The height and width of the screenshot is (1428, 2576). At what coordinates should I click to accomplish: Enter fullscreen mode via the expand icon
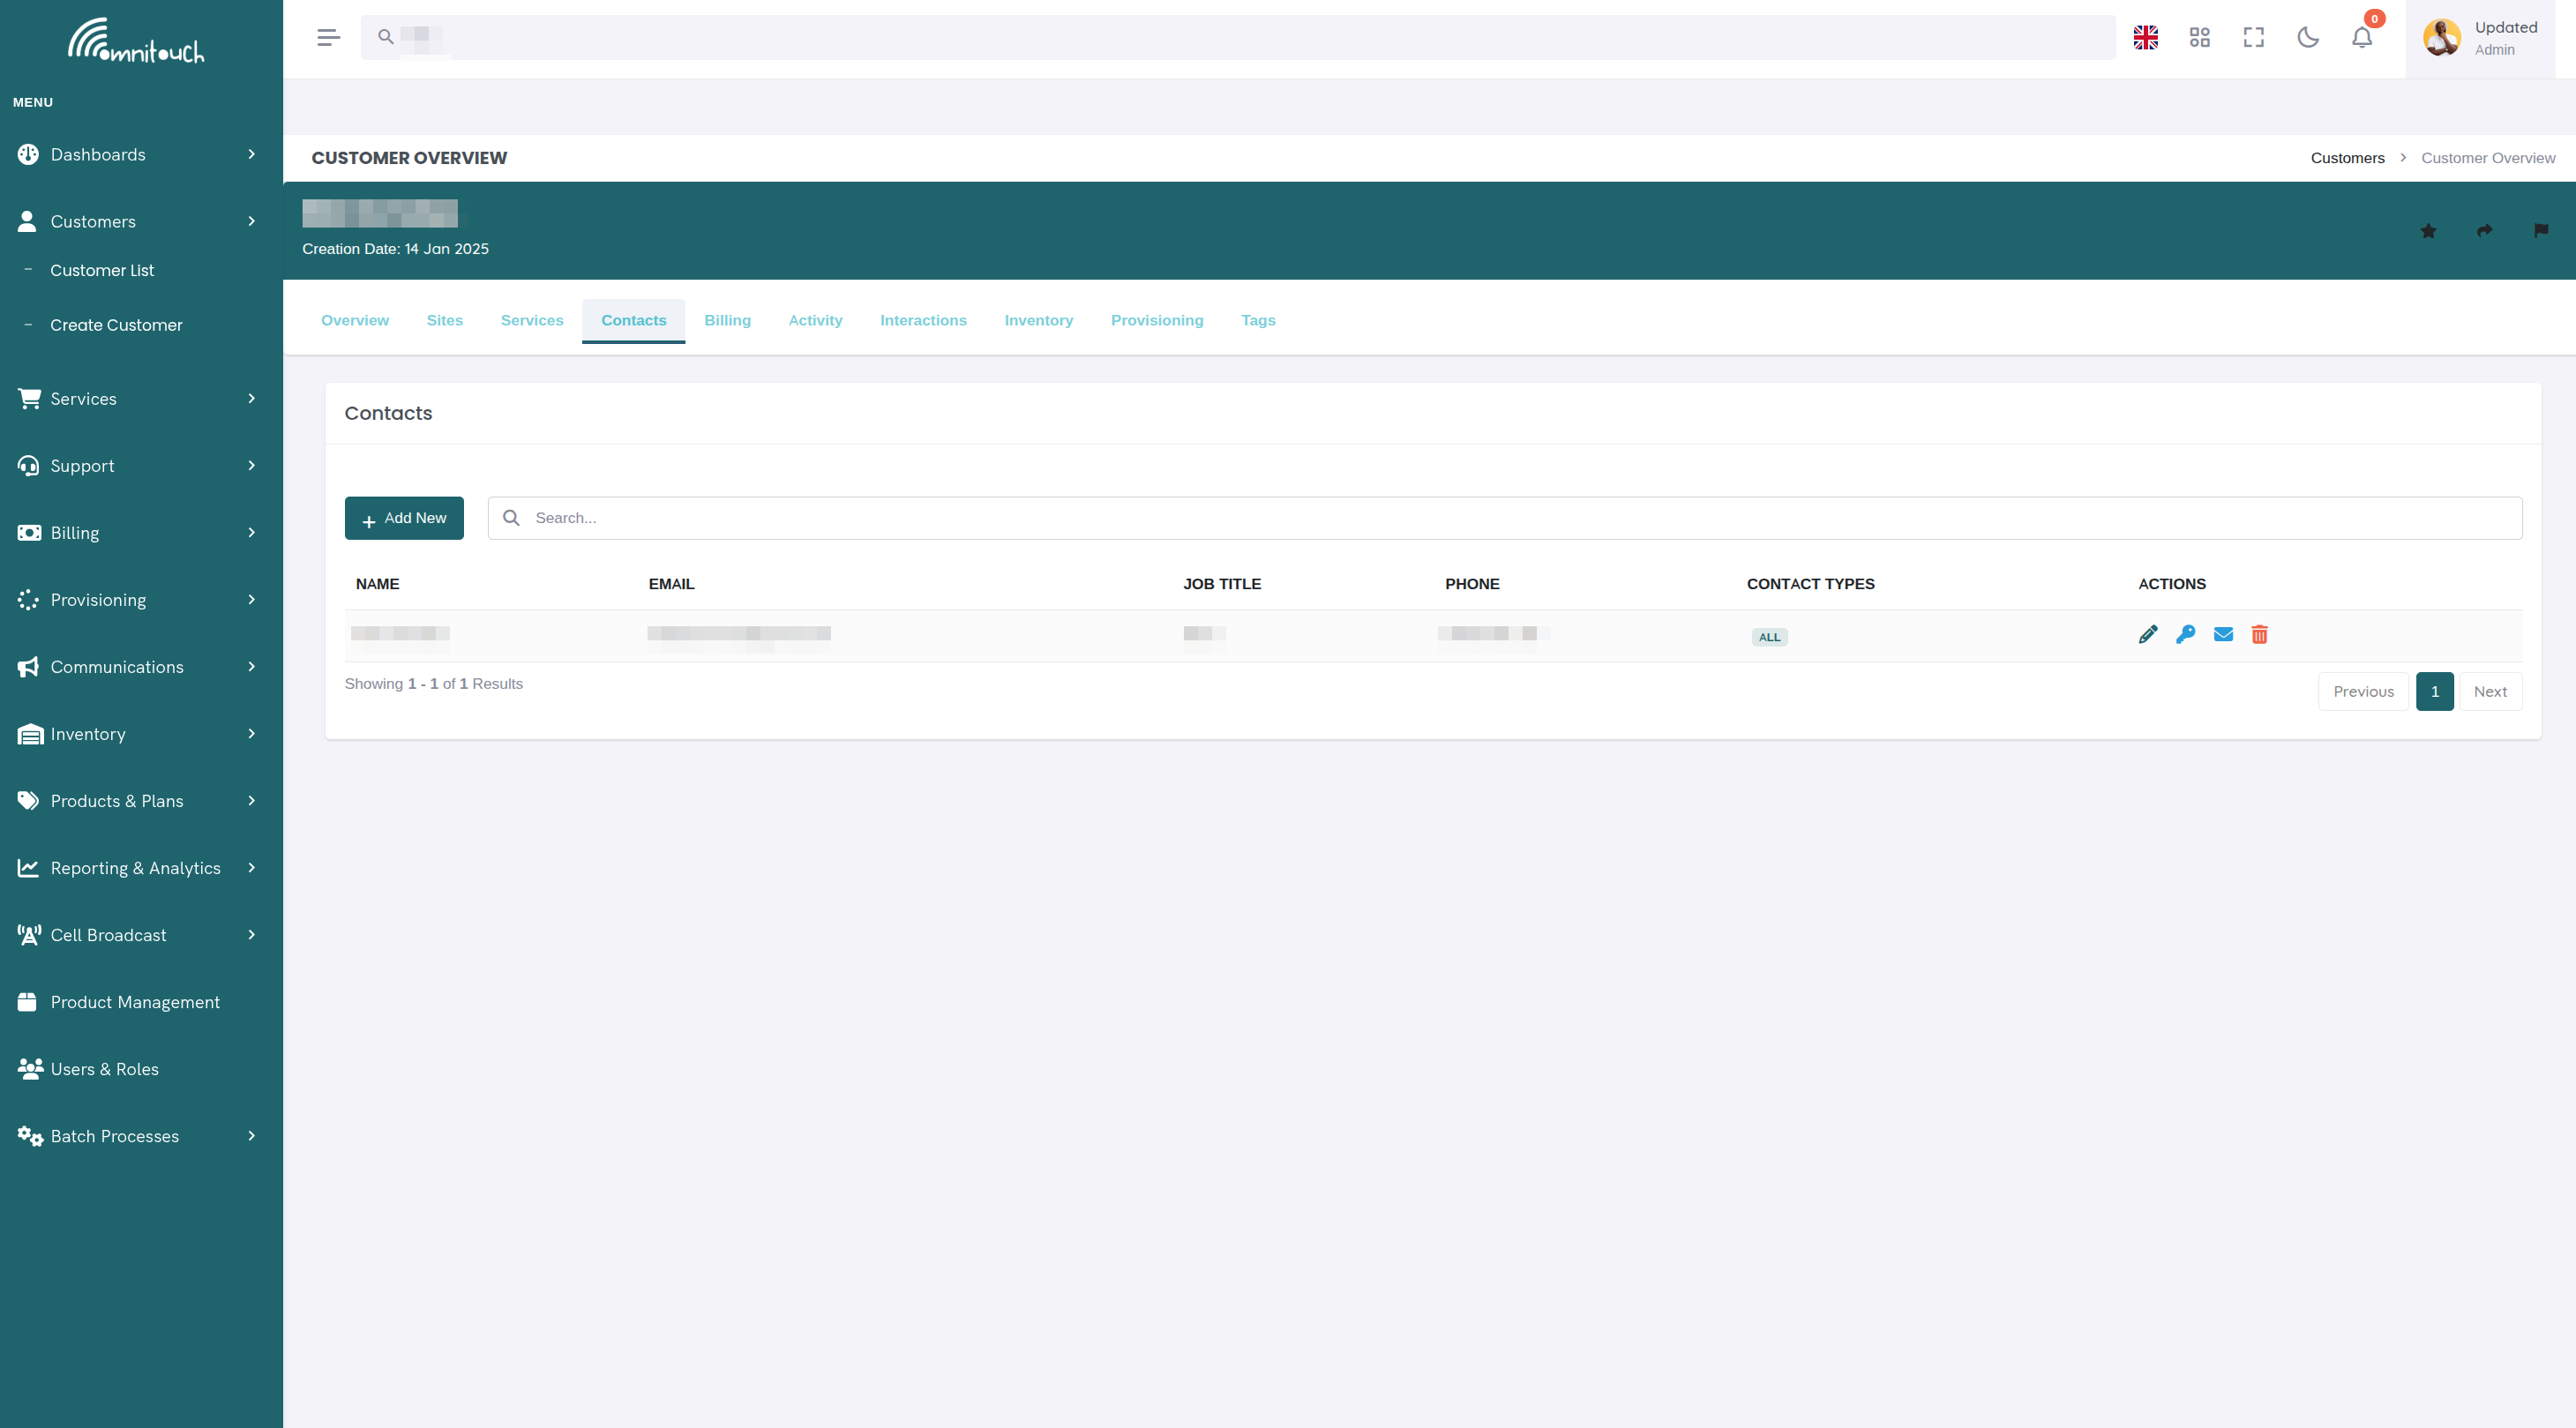(2253, 37)
